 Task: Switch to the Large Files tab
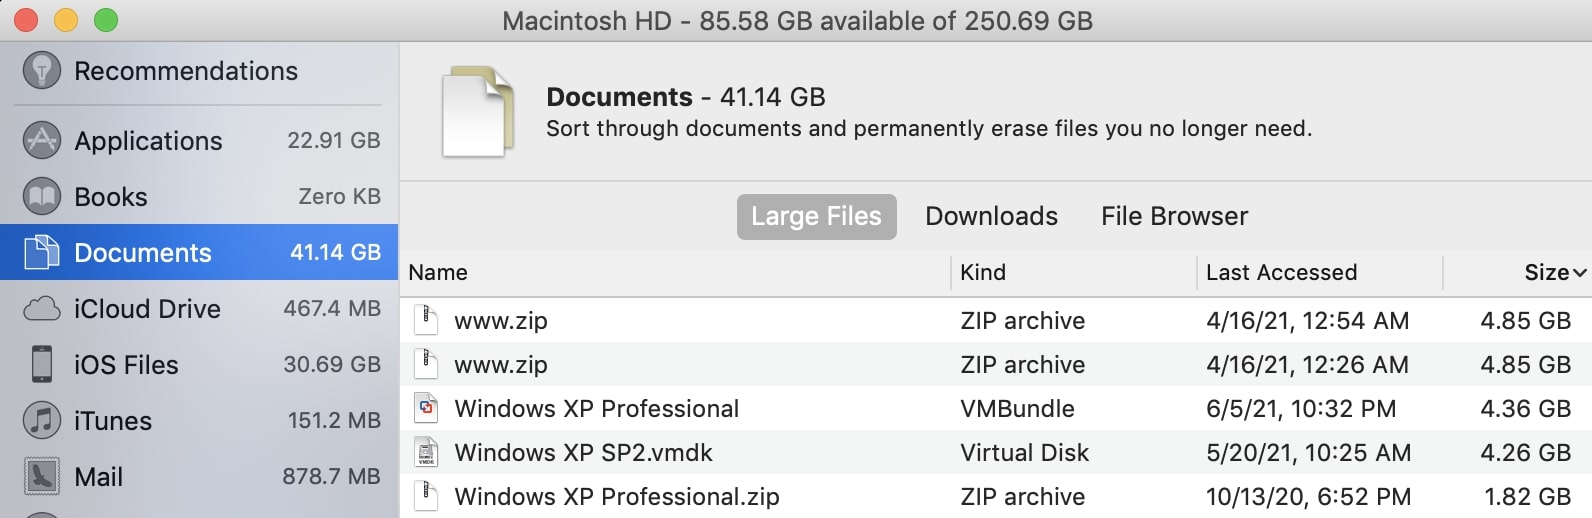[816, 216]
